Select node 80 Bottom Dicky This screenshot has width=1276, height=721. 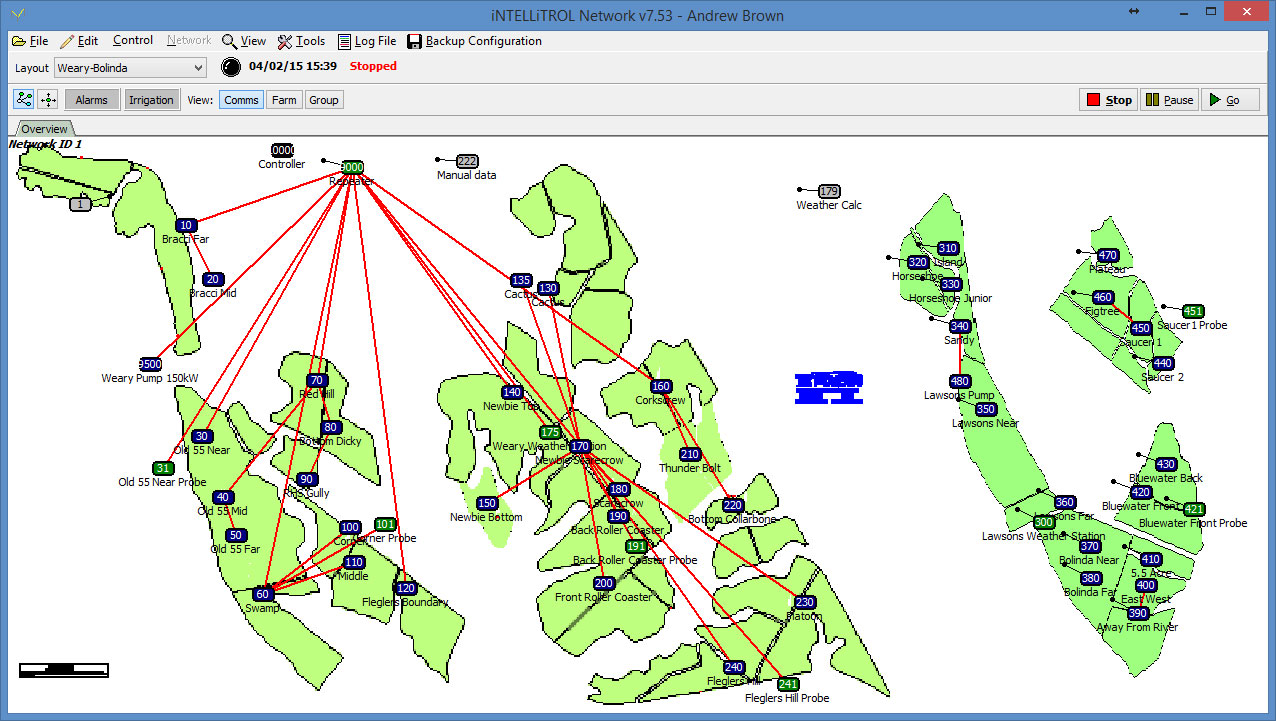(x=331, y=427)
